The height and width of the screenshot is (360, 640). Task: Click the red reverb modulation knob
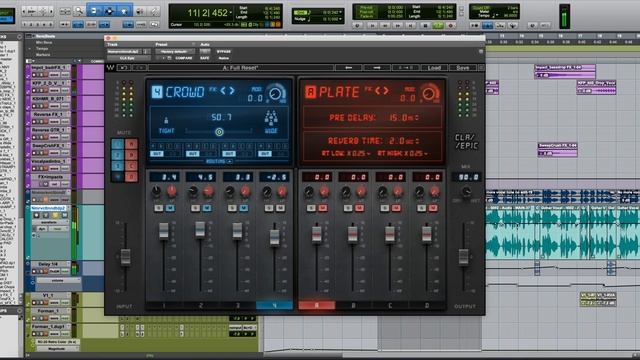(x=429, y=93)
